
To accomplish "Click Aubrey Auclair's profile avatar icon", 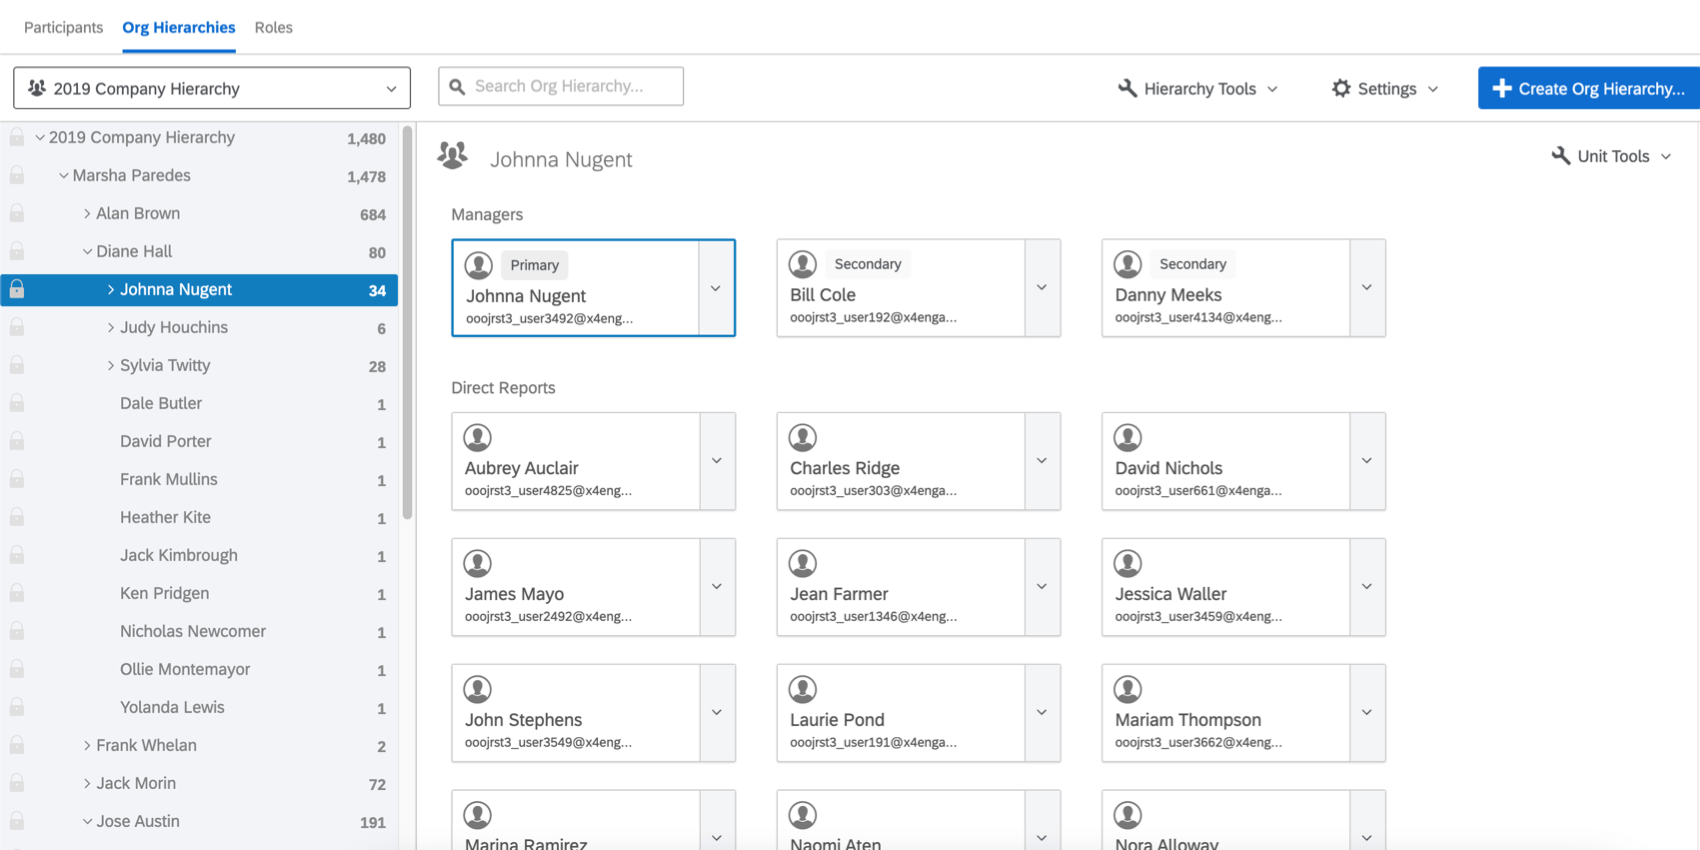I will click(478, 437).
